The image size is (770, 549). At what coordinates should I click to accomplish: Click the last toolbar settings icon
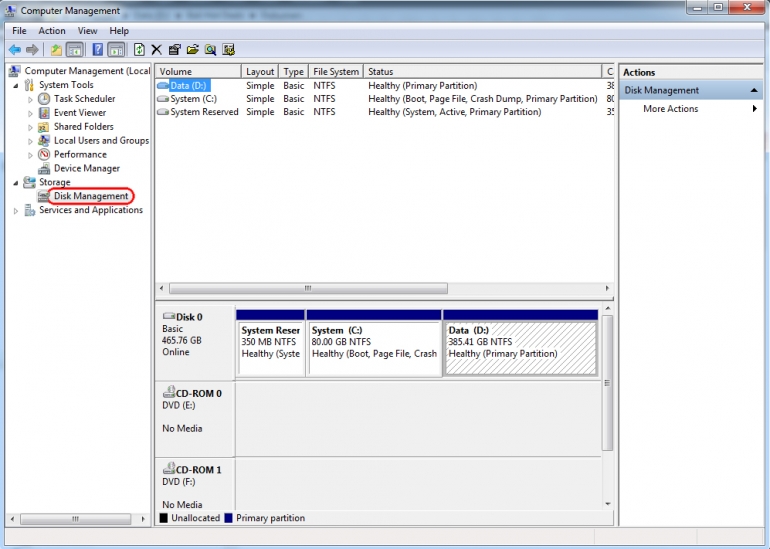[x=228, y=50]
